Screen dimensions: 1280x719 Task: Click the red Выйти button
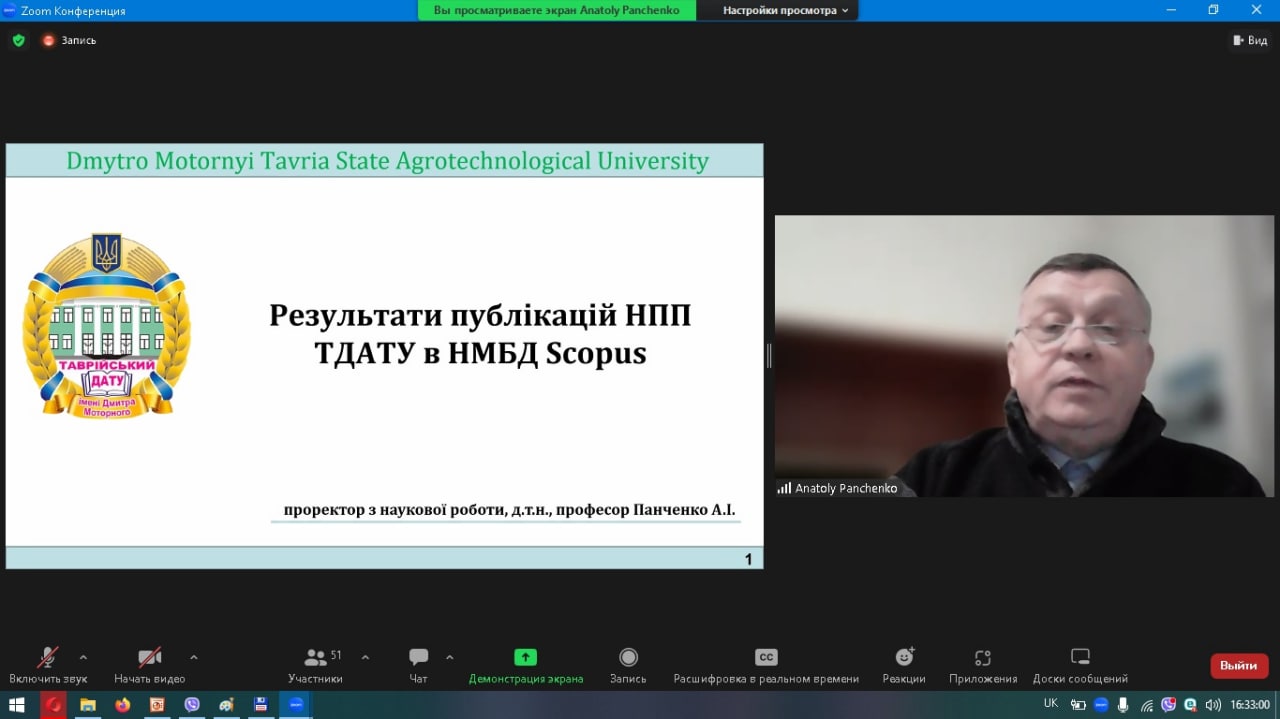click(x=1238, y=666)
